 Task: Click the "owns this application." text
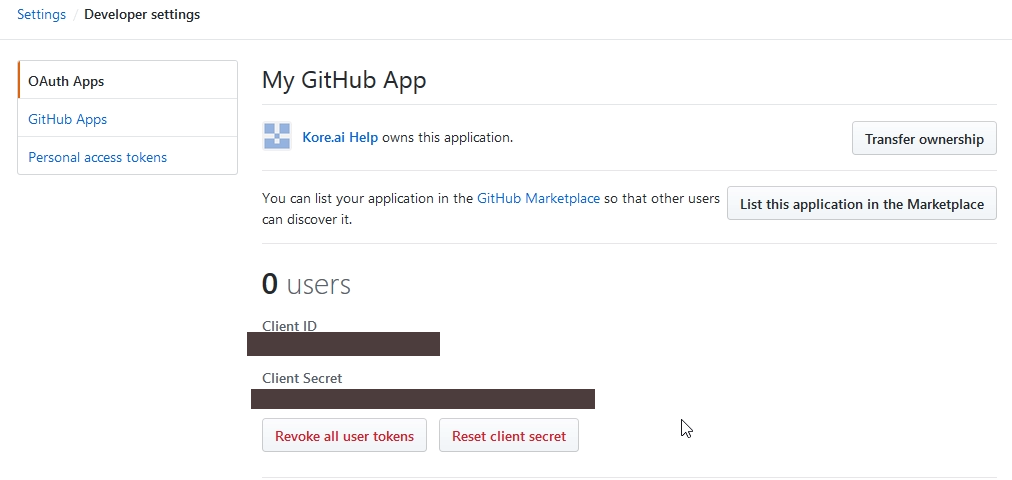(448, 137)
